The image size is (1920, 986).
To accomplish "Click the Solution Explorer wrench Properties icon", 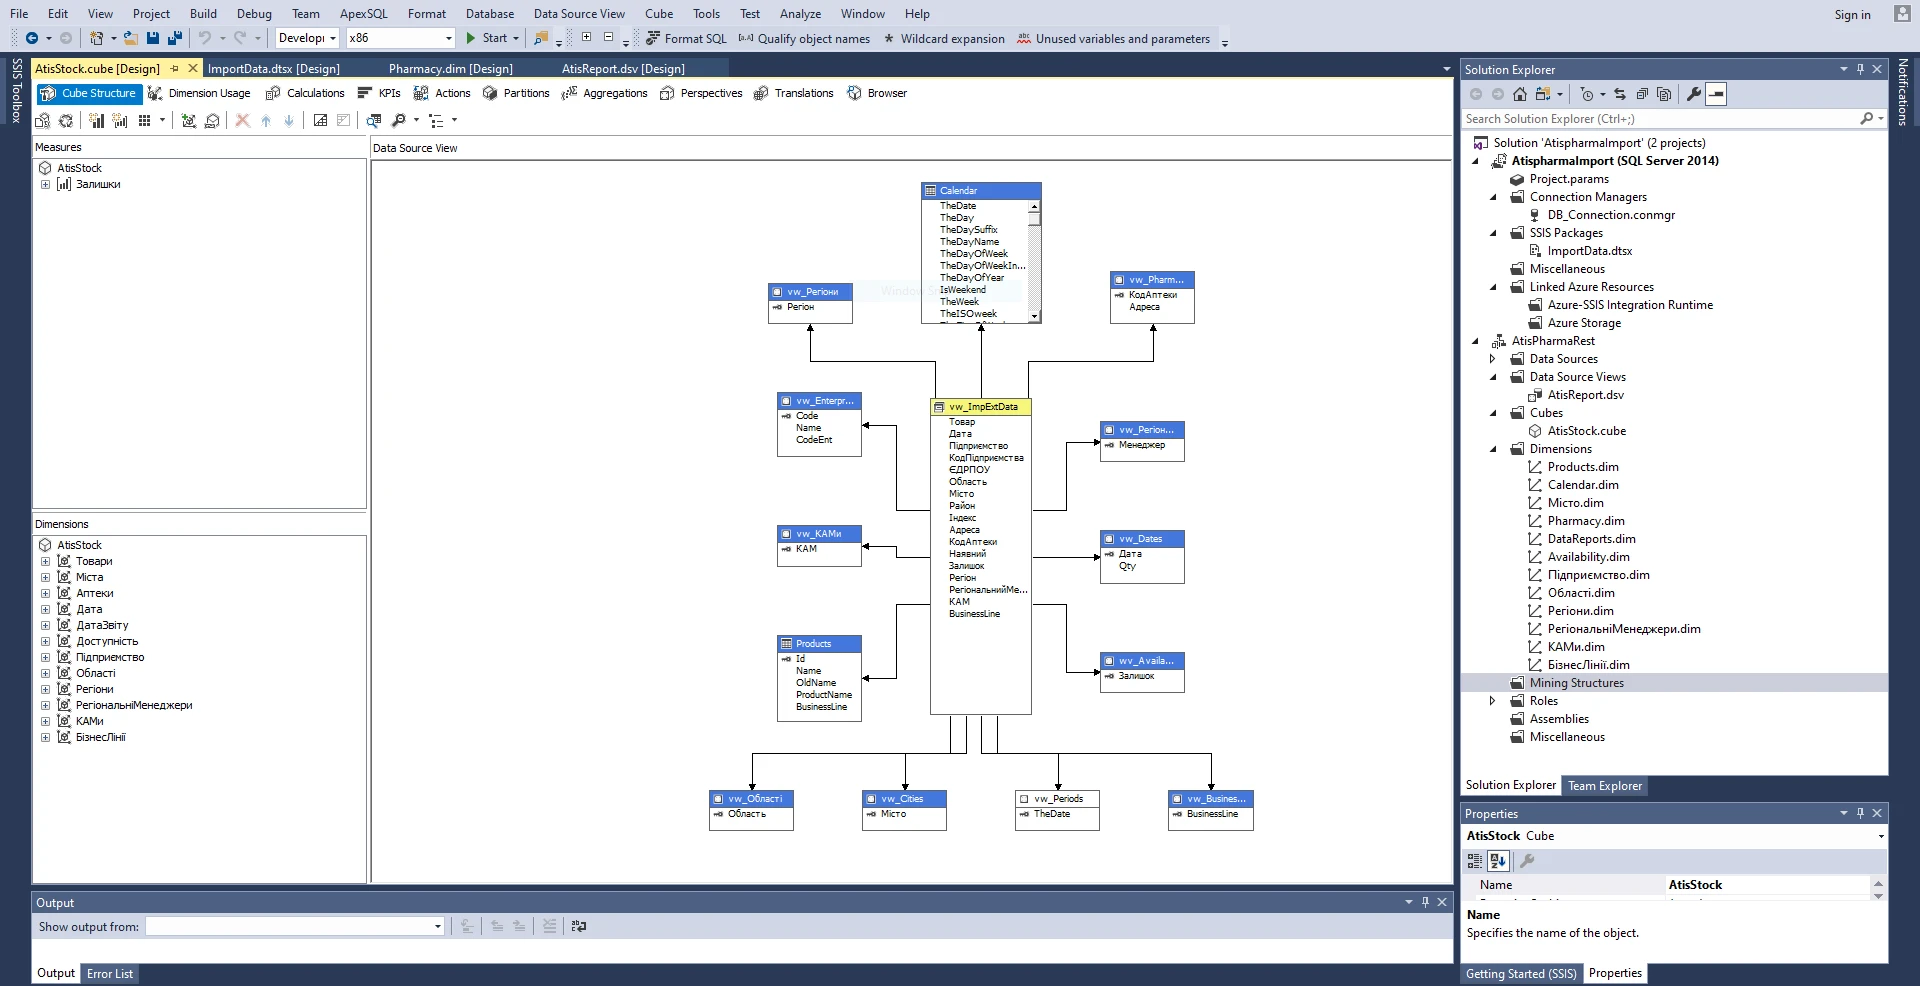I will pyautogui.click(x=1693, y=94).
